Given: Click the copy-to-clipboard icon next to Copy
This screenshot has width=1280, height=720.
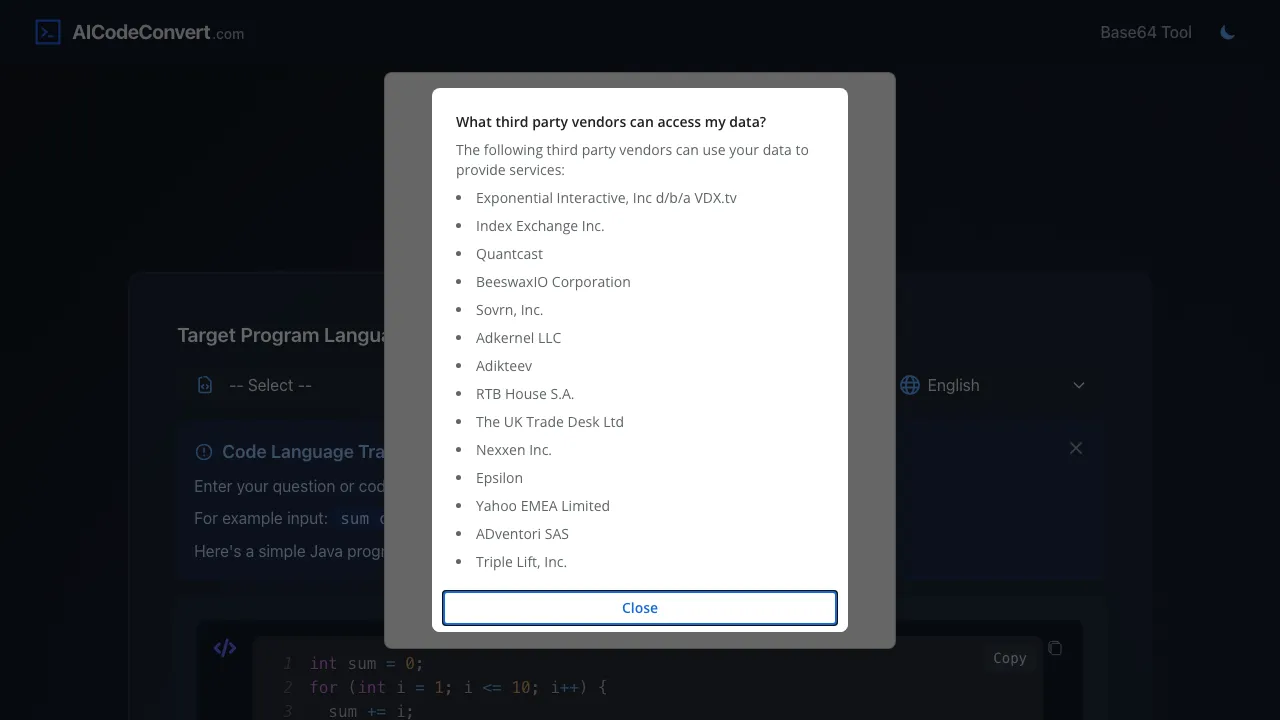Looking at the screenshot, I should (1055, 648).
